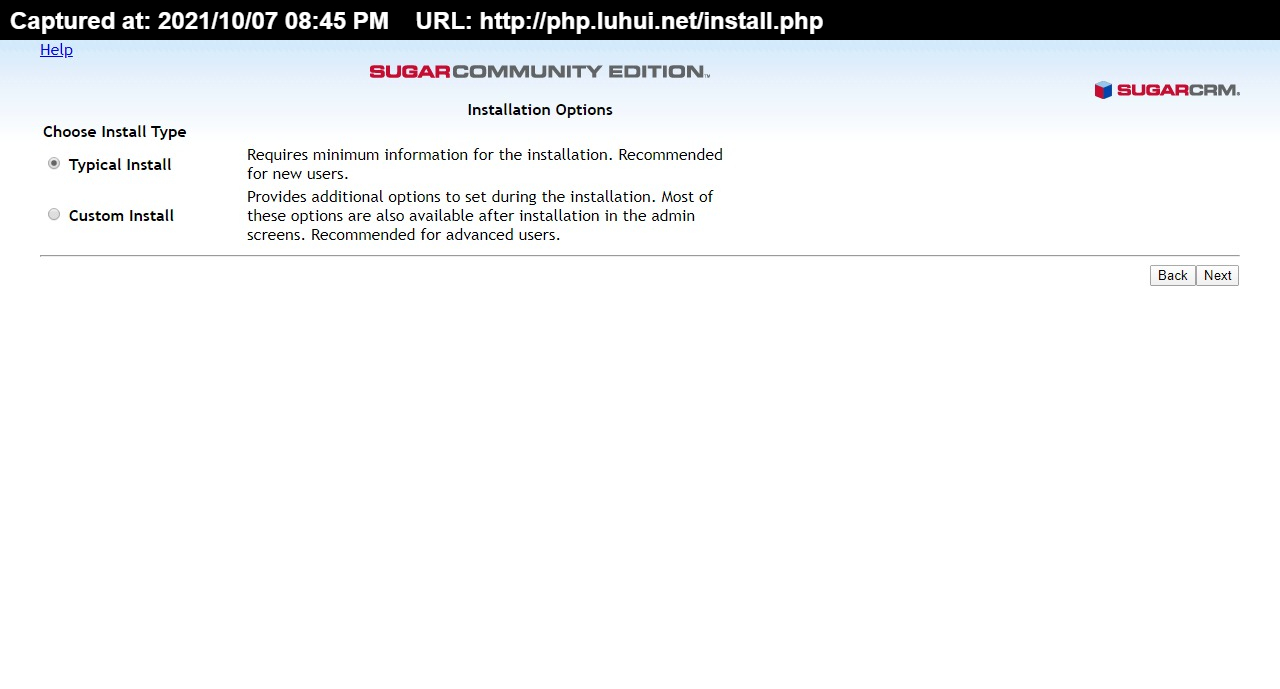Click the SugarCRM cube logo
This screenshot has height=689, width=1280.
coord(1167,90)
